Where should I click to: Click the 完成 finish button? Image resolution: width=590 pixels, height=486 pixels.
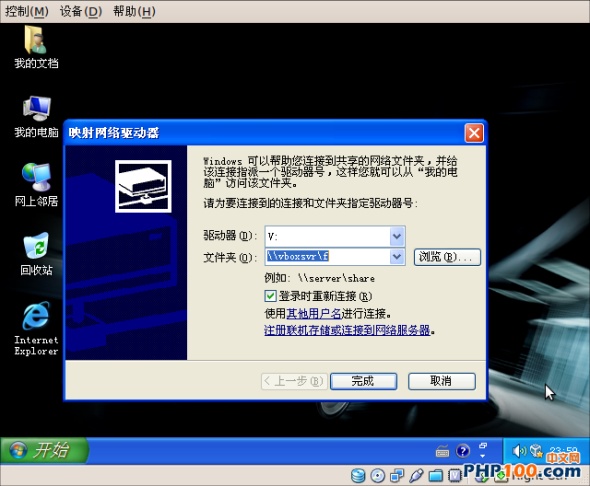[363, 381]
